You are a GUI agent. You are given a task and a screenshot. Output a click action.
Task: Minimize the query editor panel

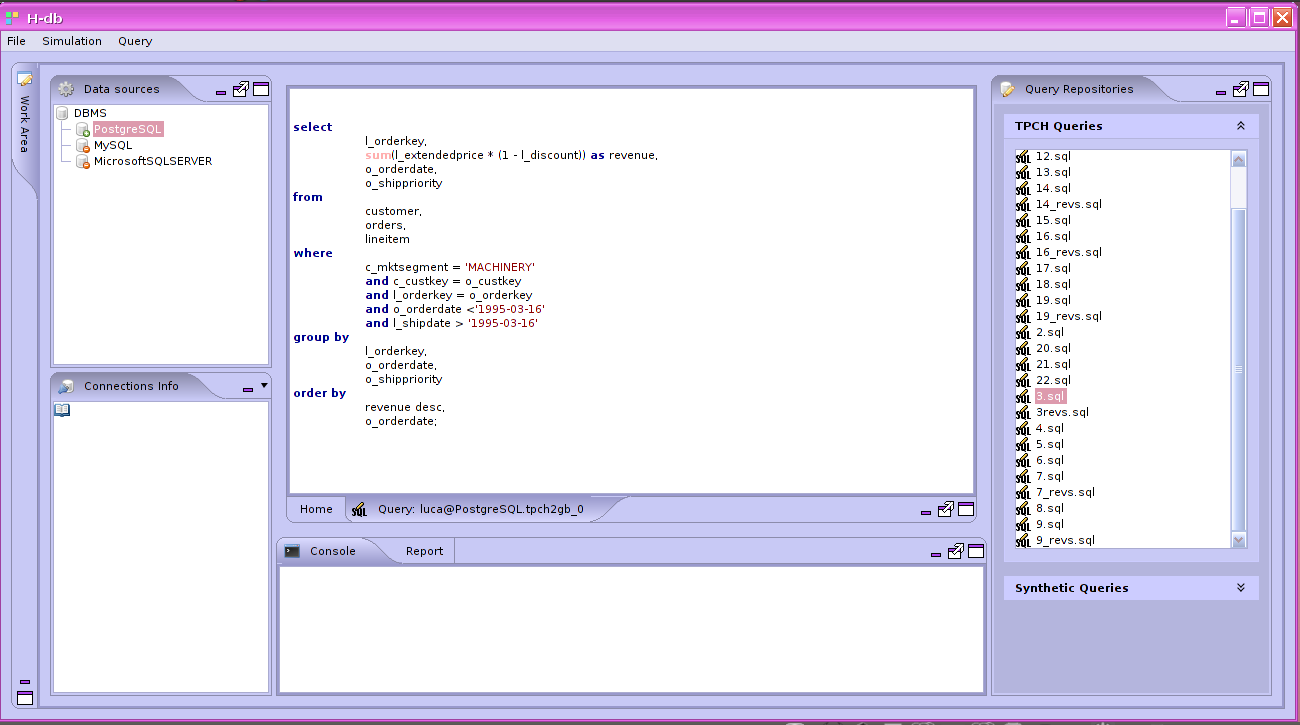(x=926, y=513)
